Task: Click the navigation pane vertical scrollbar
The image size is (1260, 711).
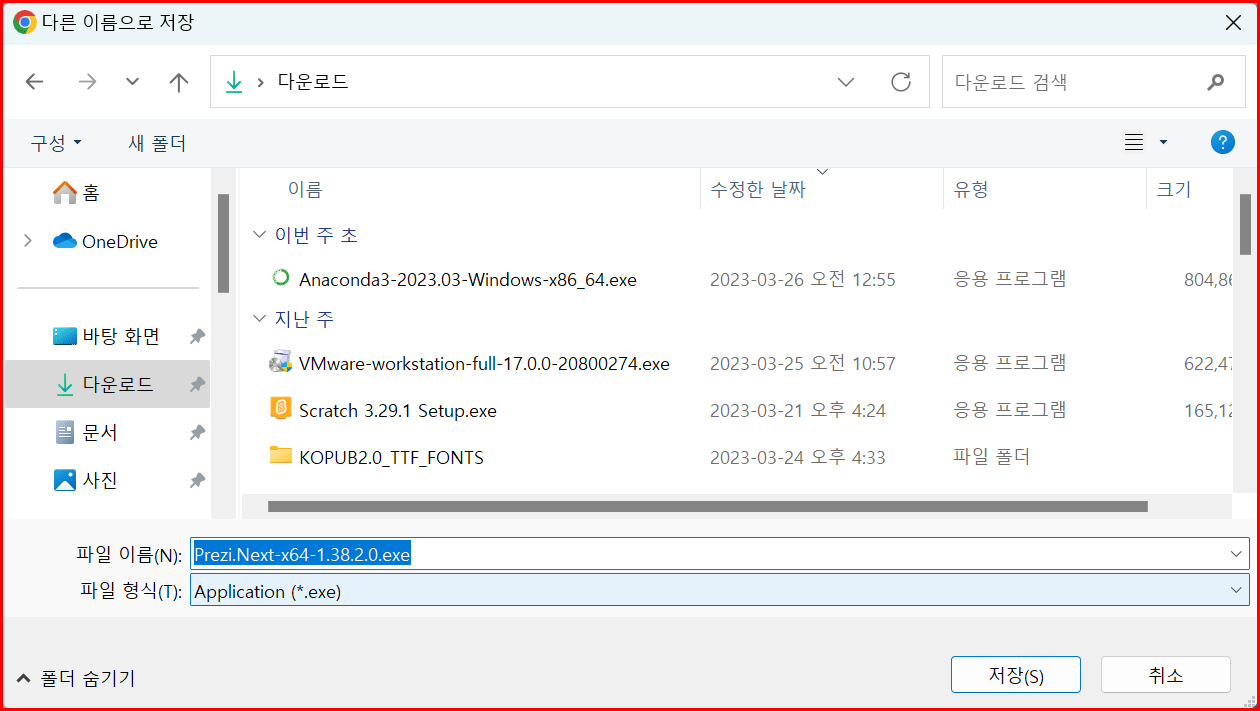Action: point(223,243)
